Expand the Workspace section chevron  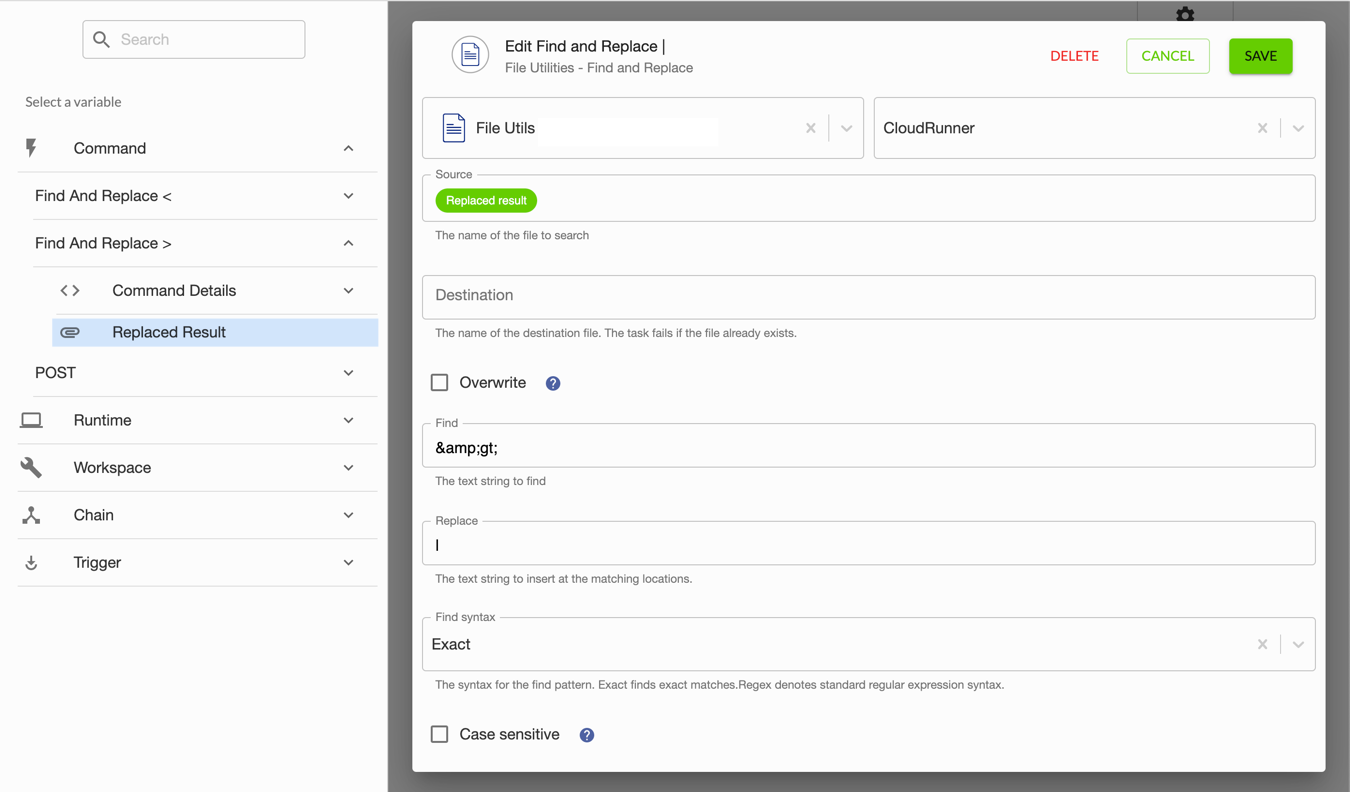[x=348, y=468]
